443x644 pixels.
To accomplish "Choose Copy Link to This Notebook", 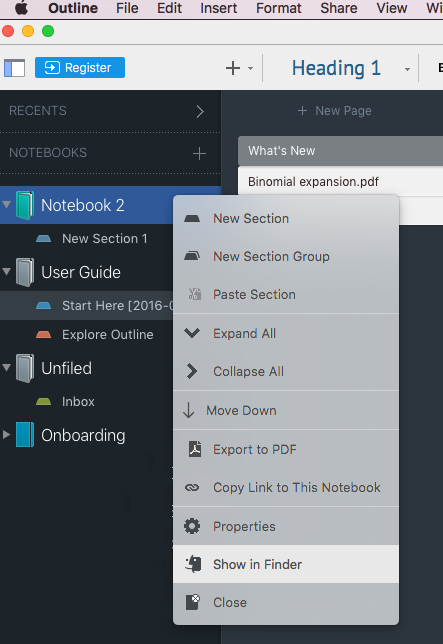I will [x=286, y=488].
